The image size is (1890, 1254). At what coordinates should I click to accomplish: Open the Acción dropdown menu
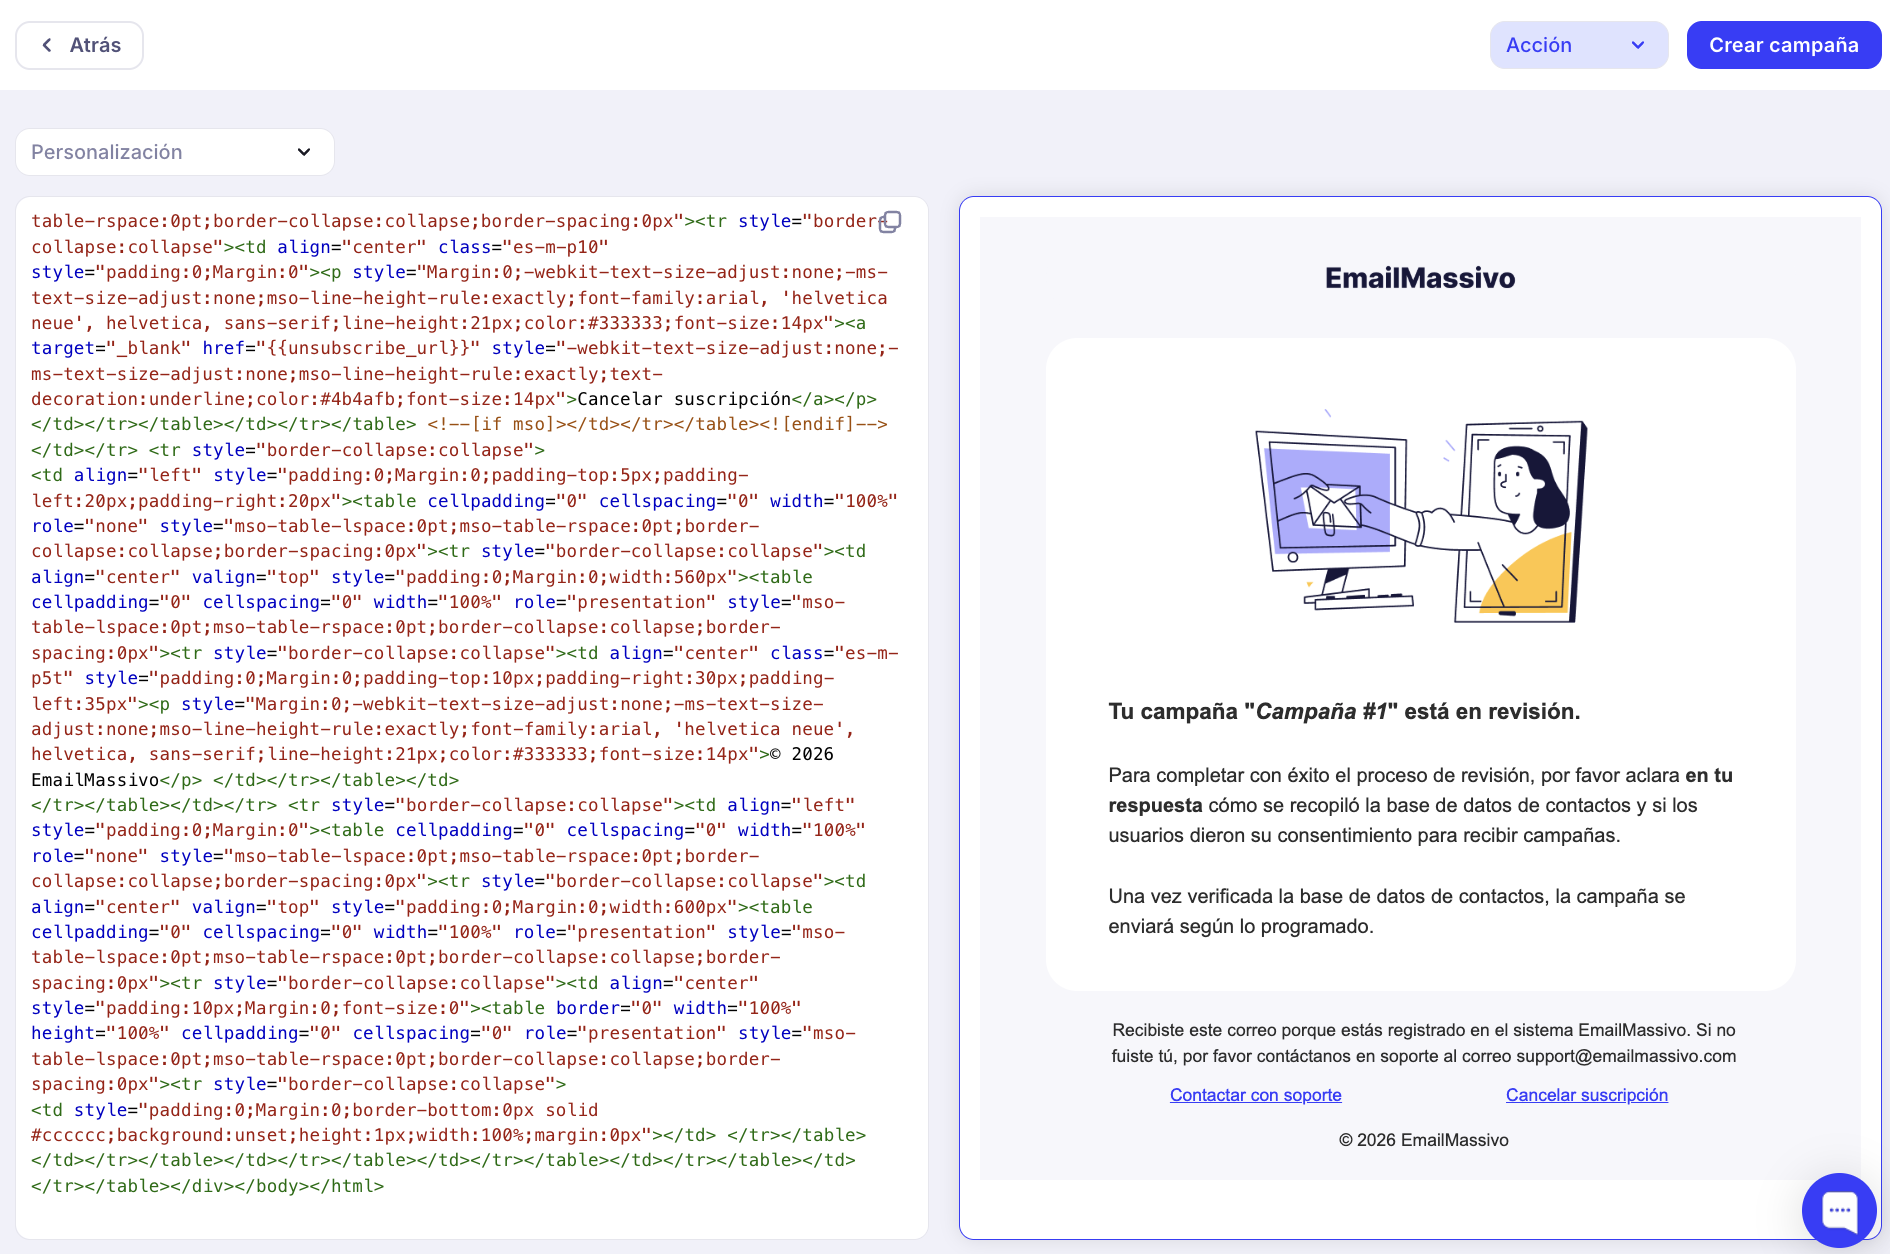[x=1577, y=45]
